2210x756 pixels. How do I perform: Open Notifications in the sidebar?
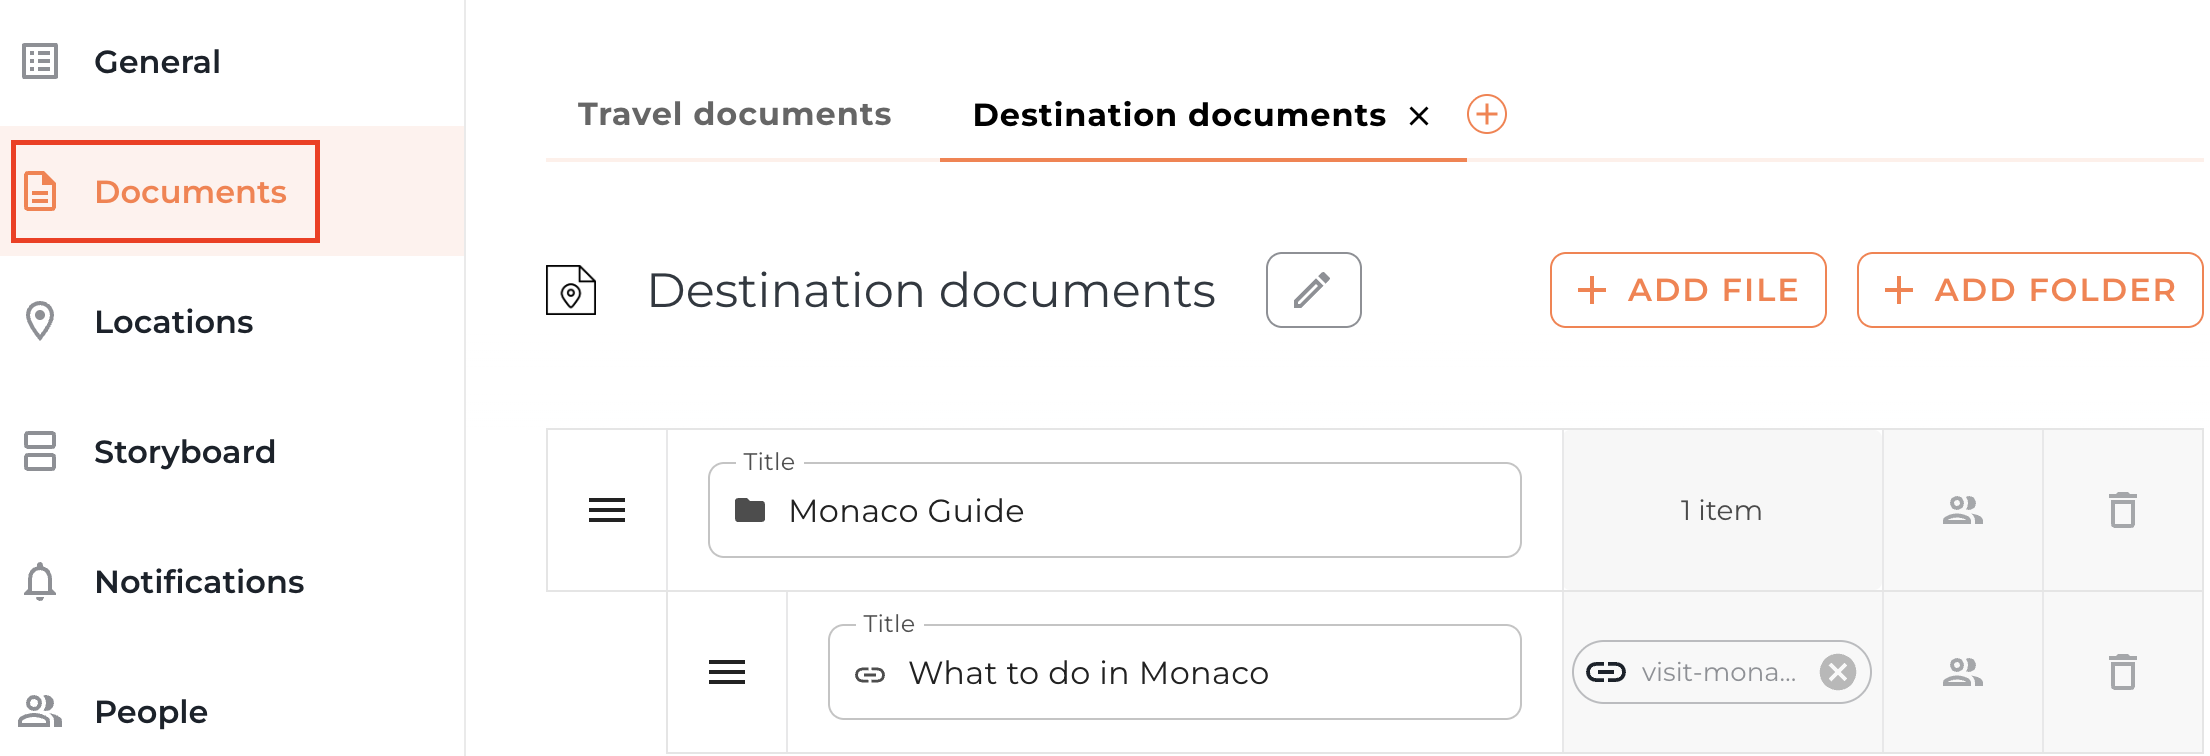point(199,582)
